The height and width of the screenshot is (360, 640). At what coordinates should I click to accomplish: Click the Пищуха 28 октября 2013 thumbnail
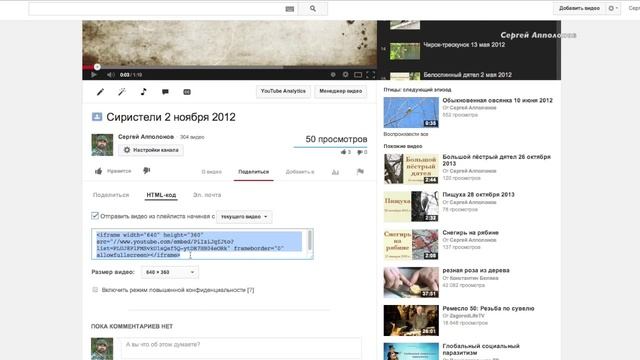click(x=411, y=207)
